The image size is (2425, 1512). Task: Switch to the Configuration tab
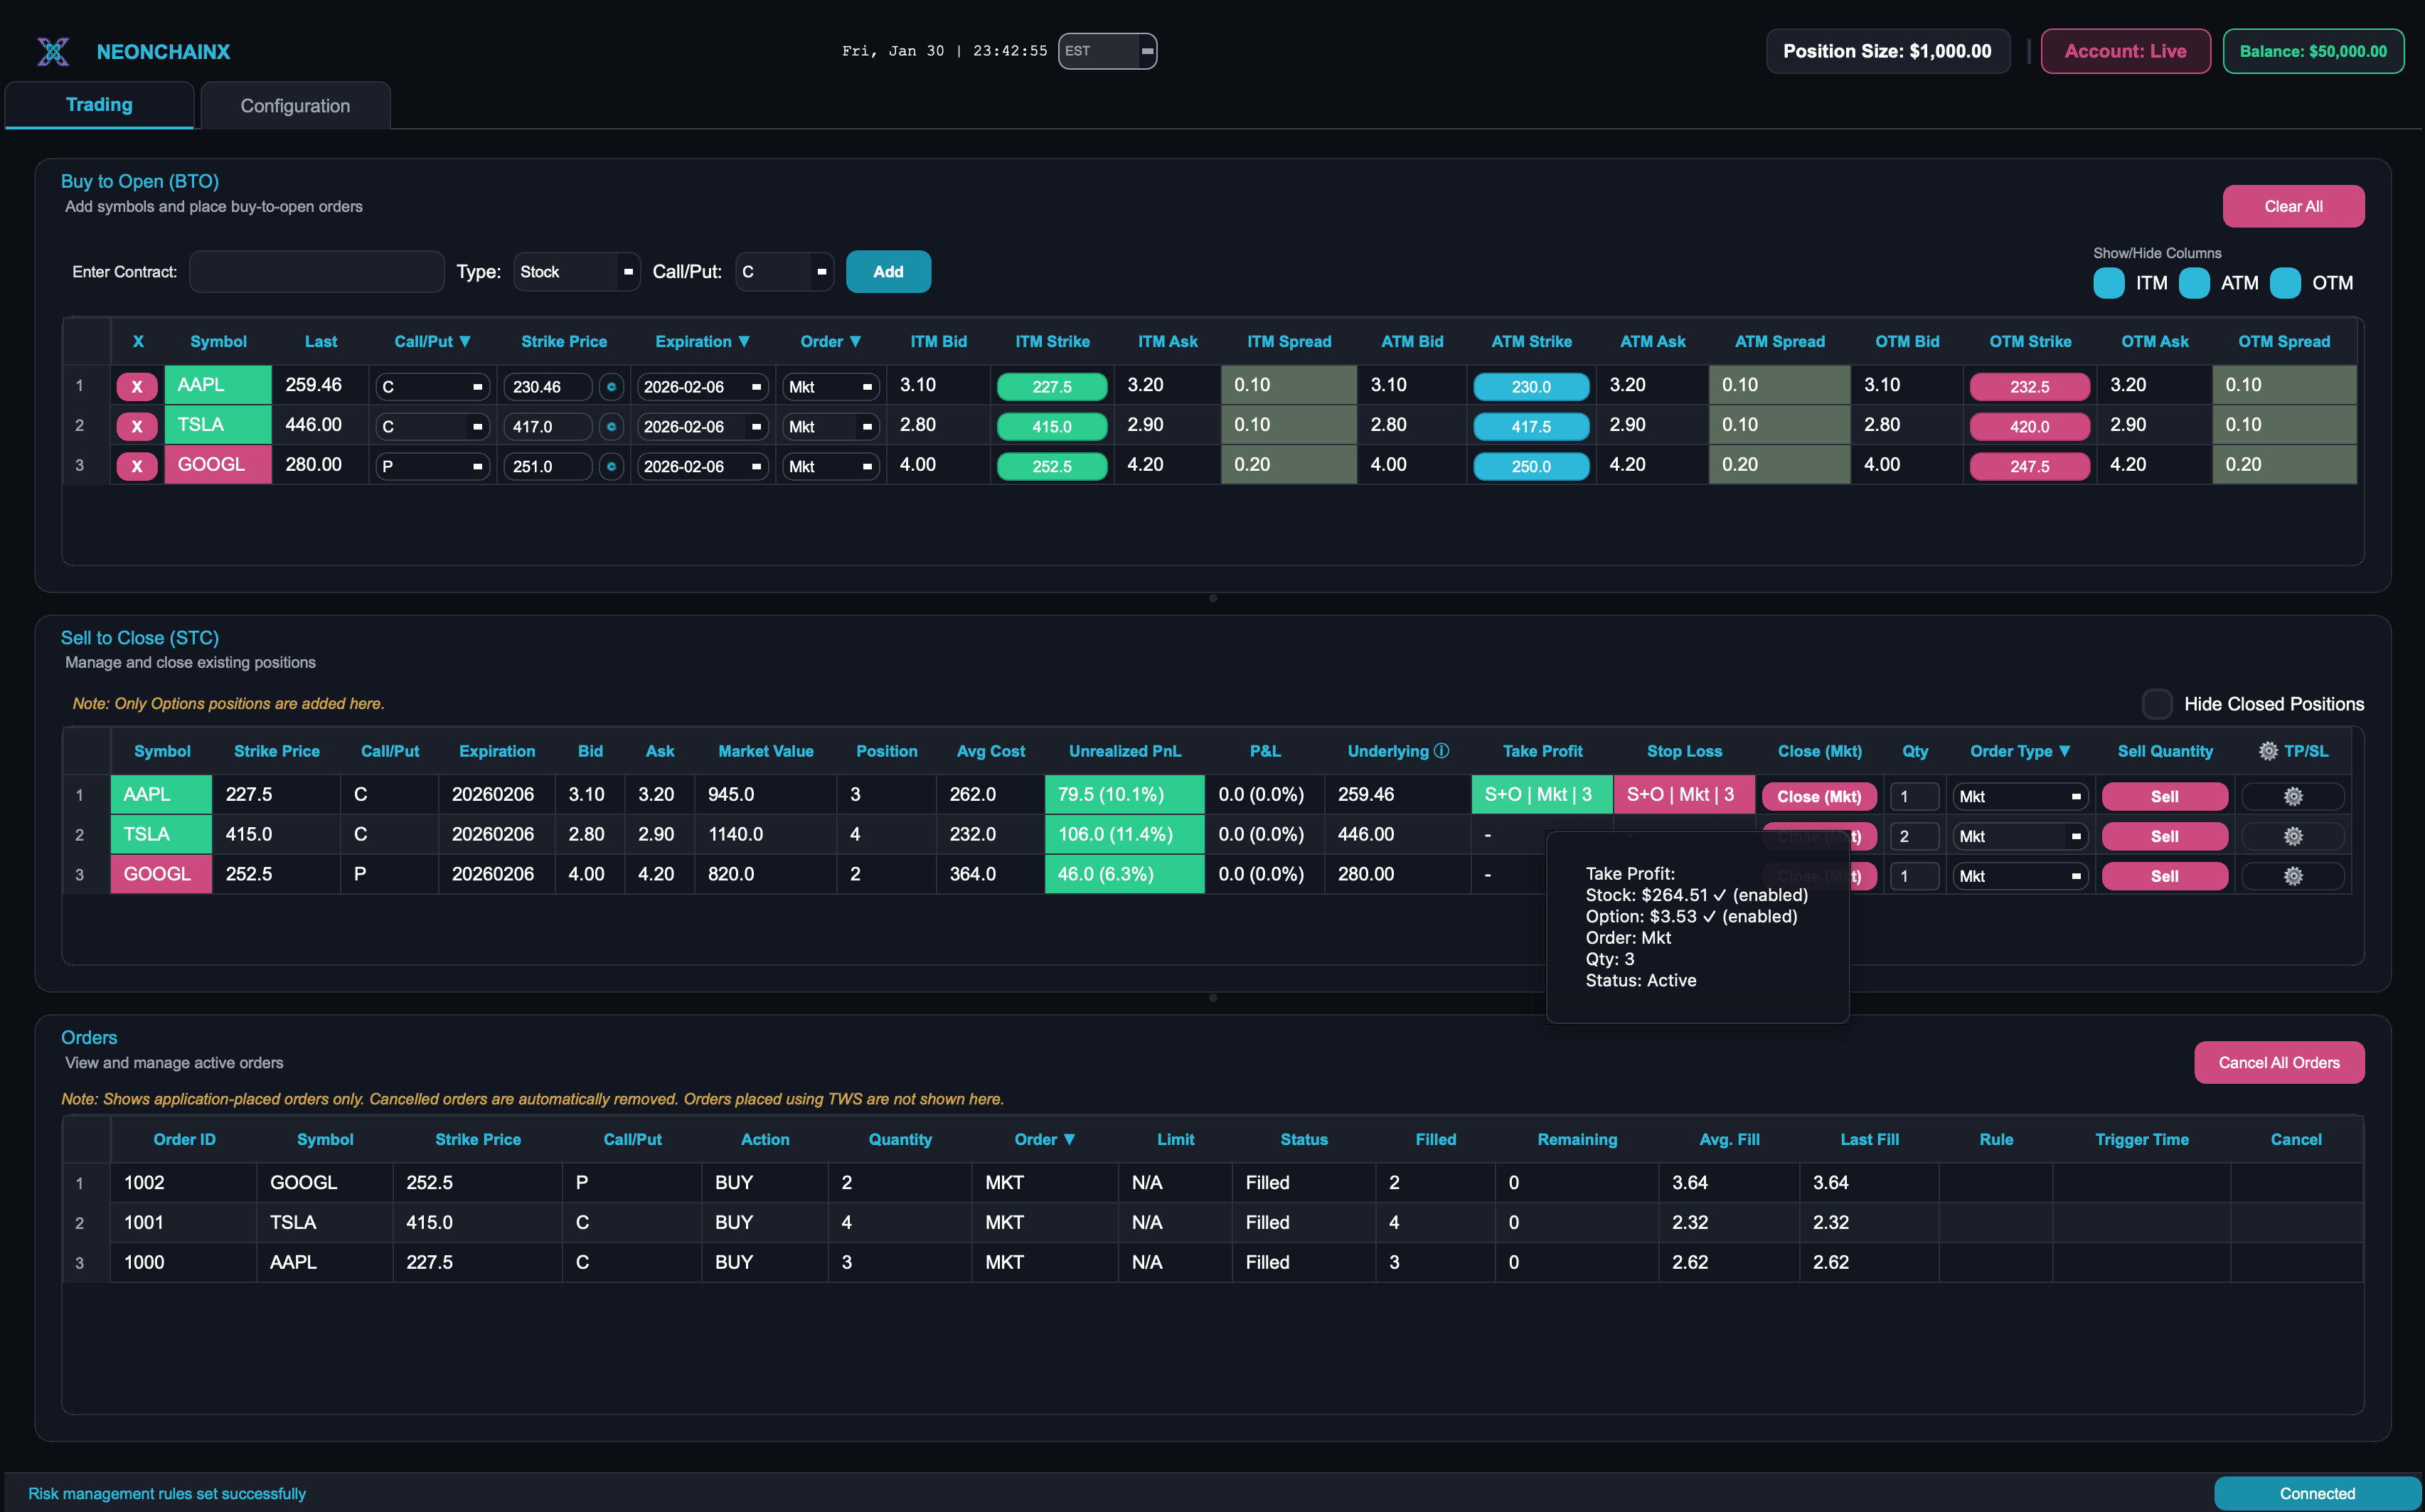tap(294, 105)
